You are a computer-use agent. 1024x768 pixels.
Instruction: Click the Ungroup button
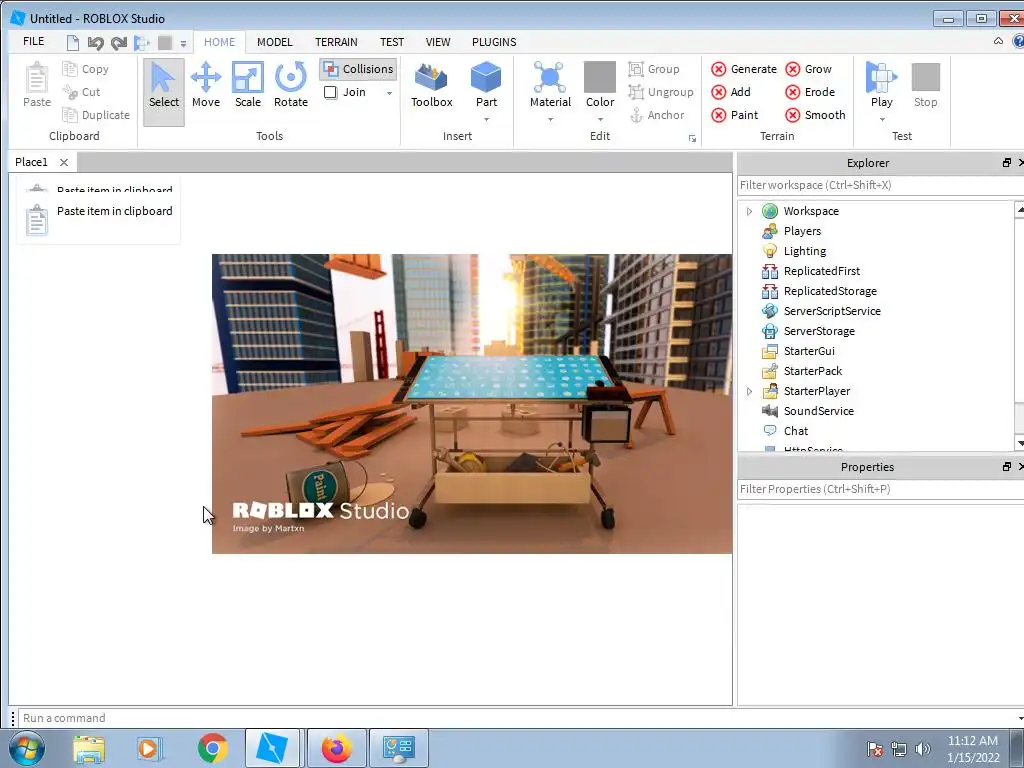coord(661,92)
